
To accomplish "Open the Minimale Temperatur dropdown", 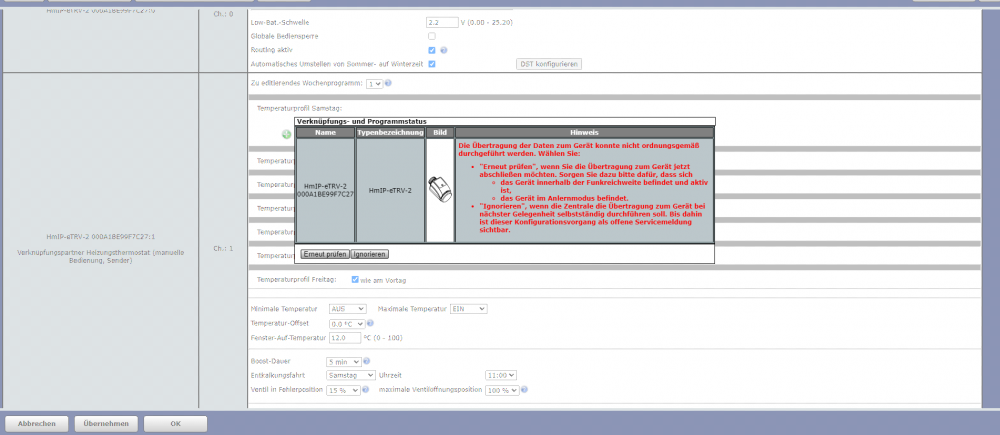I will (346, 309).
